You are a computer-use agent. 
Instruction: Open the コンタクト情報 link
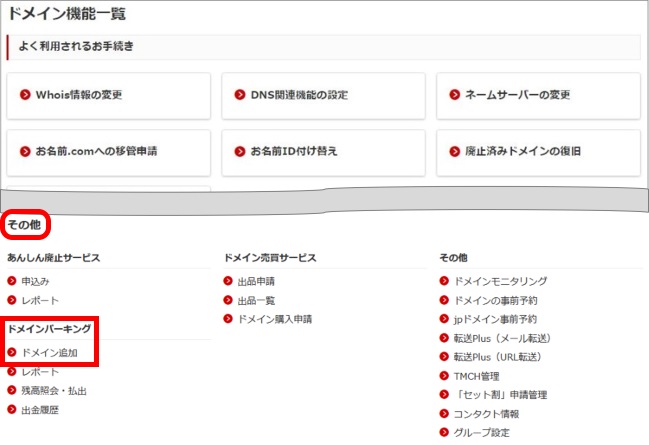tap(486, 414)
